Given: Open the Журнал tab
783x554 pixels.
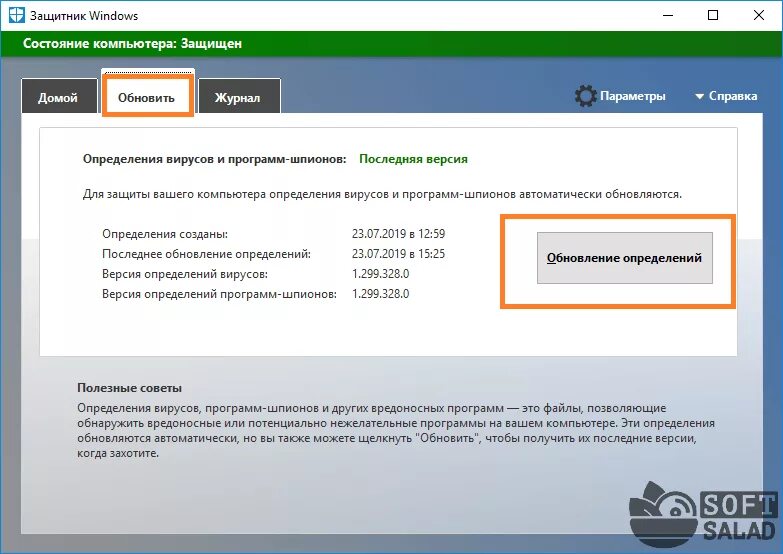Looking at the screenshot, I should (x=239, y=96).
